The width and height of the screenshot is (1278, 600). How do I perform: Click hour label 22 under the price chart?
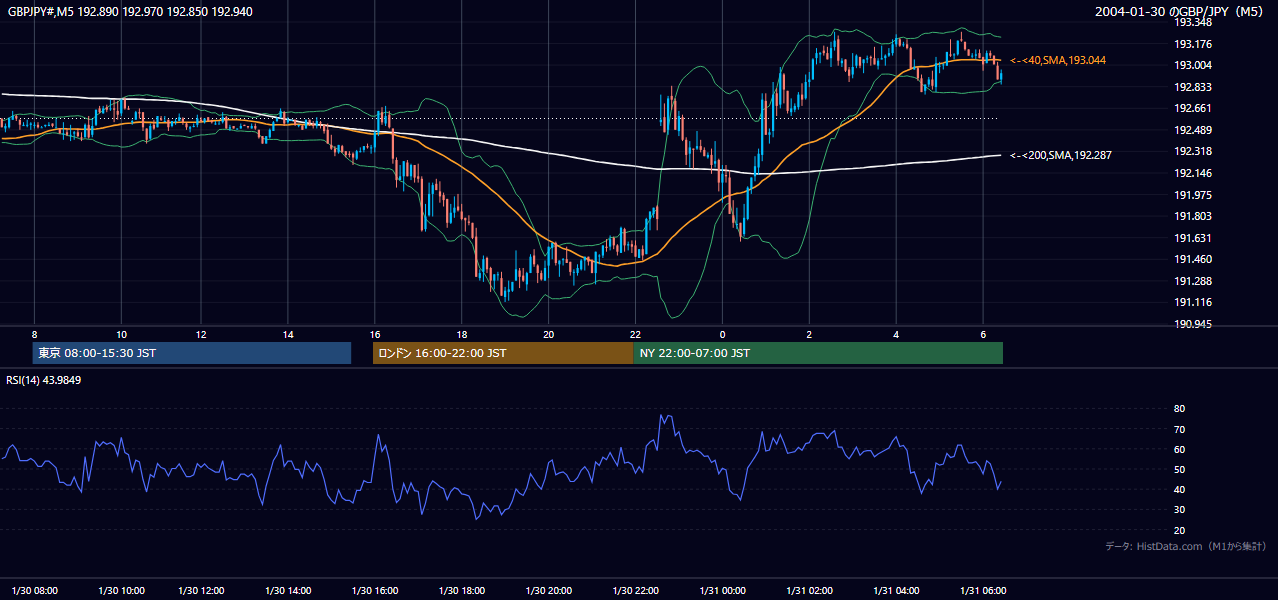point(635,334)
